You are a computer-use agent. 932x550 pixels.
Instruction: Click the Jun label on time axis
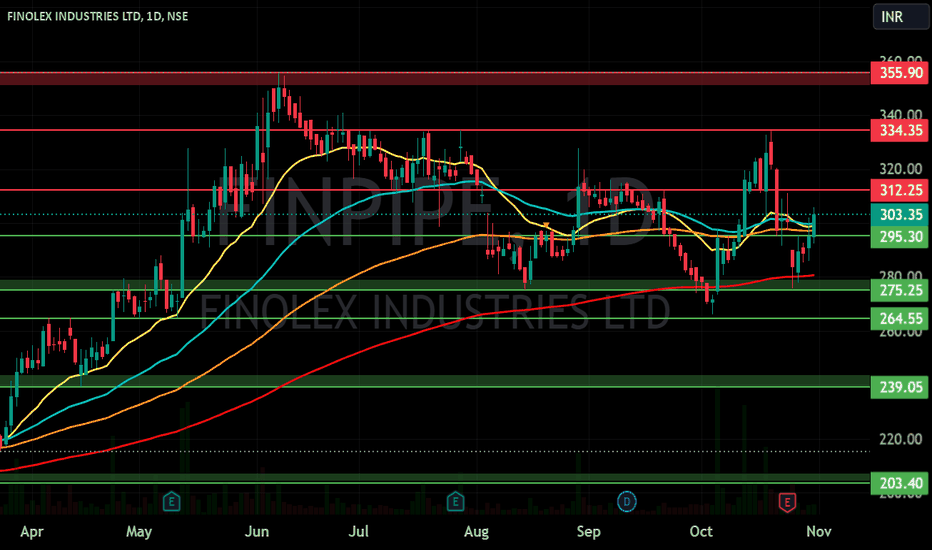(x=257, y=531)
